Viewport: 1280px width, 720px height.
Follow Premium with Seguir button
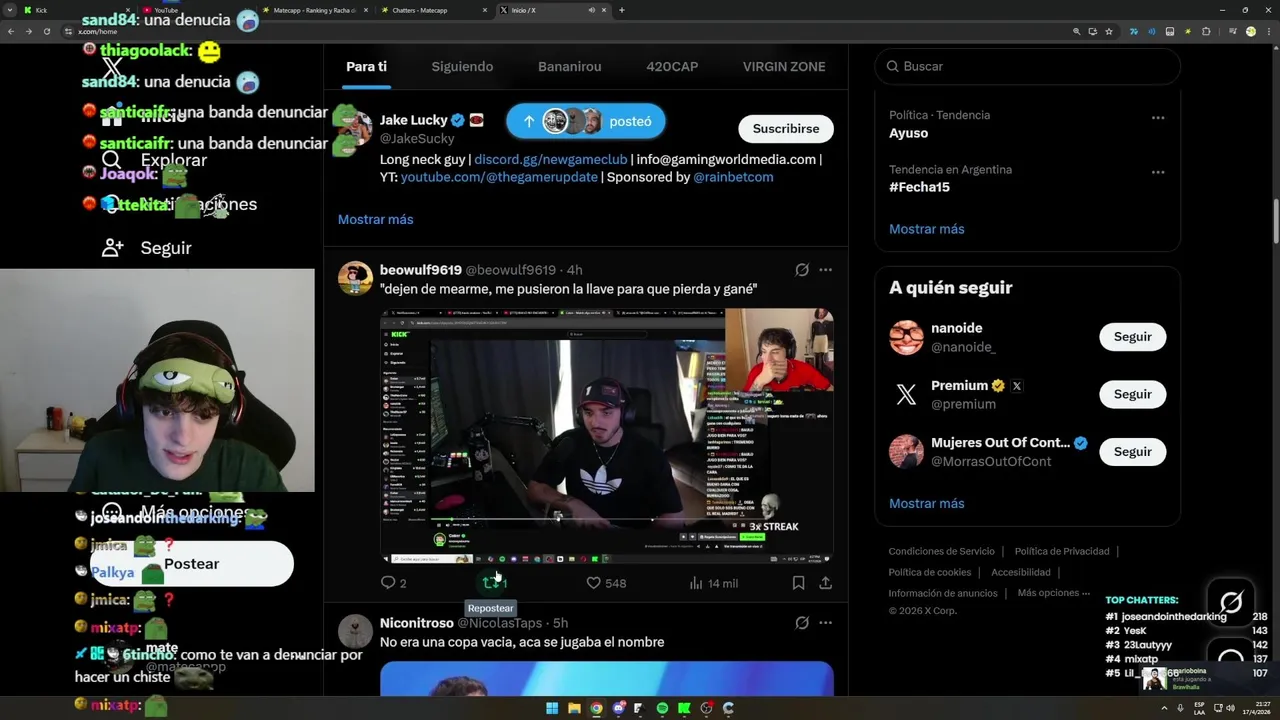click(1133, 394)
